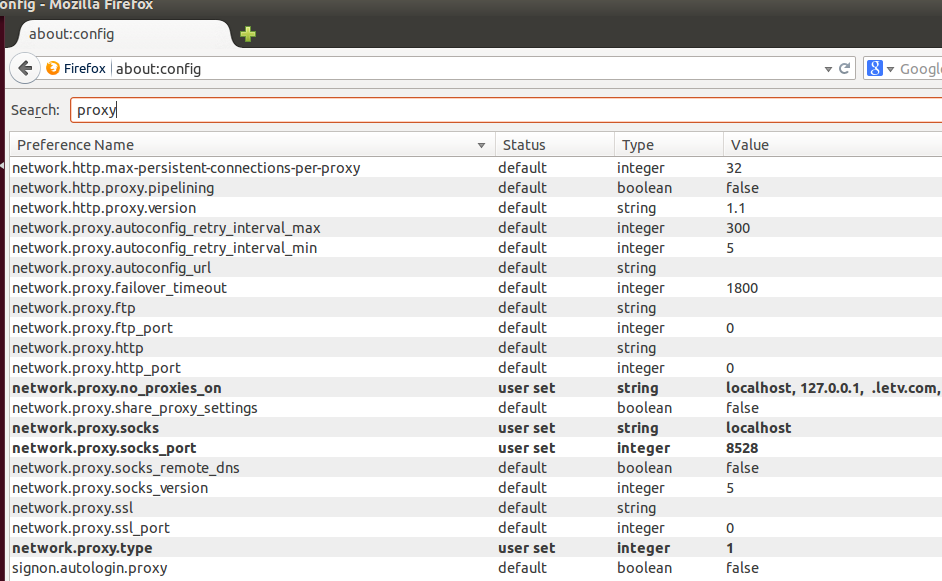Select network.proxy.http_port preference
This screenshot has height=581, width=942.
(96, 368)
